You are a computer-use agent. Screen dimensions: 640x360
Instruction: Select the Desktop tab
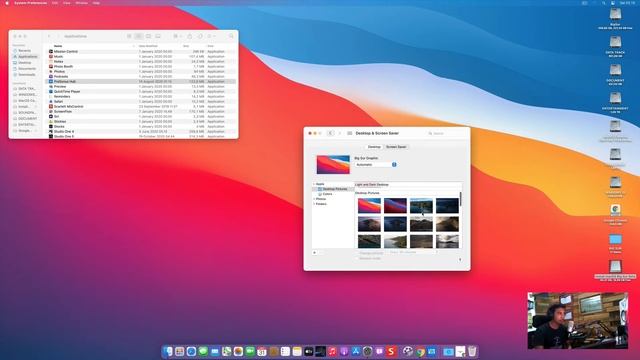click(x=374, y=147)
